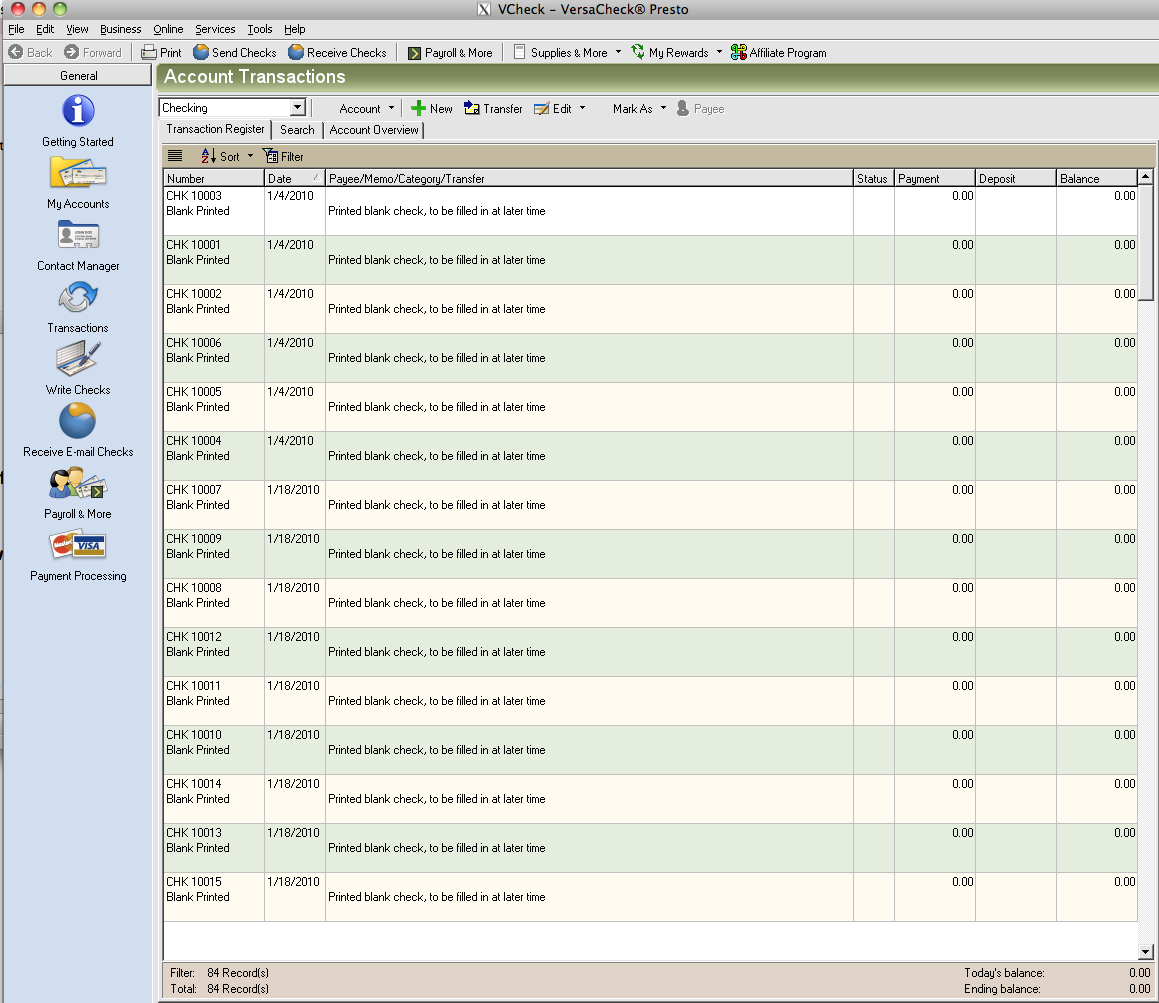
Task: Click the Transfer button
Action: click(x=493, y=109)
